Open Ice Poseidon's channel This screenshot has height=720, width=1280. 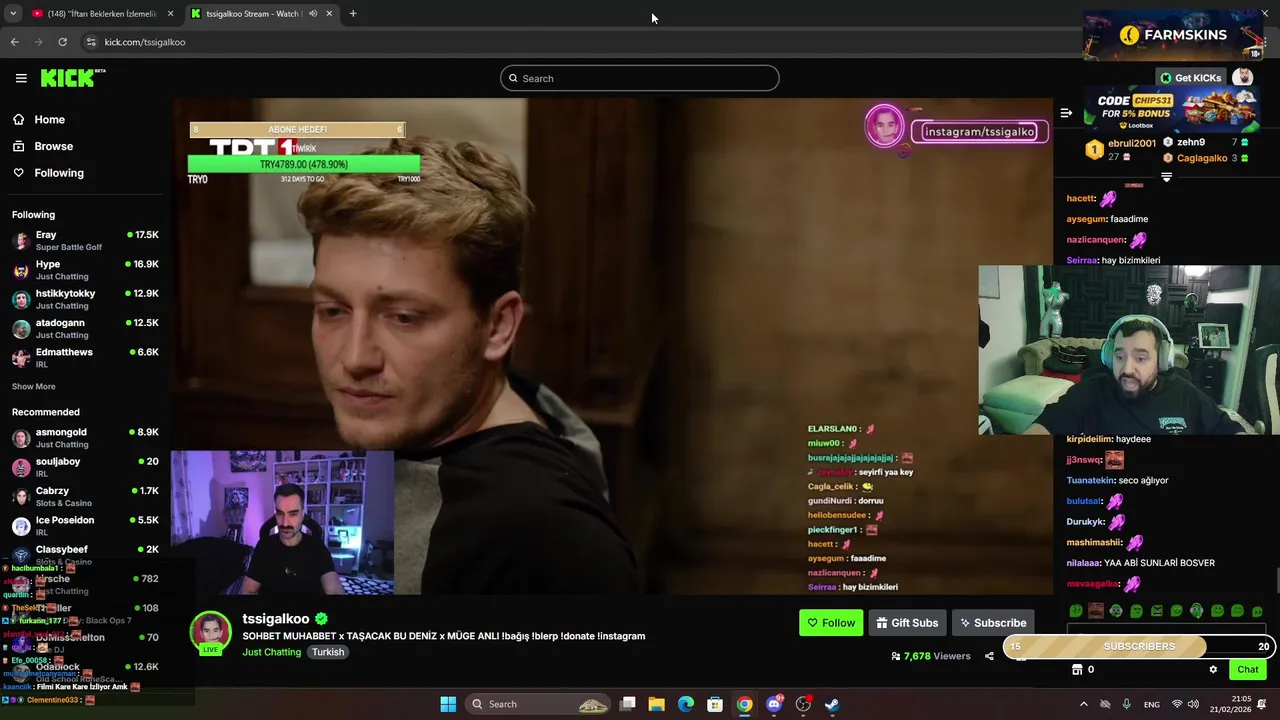pos(85,525)
